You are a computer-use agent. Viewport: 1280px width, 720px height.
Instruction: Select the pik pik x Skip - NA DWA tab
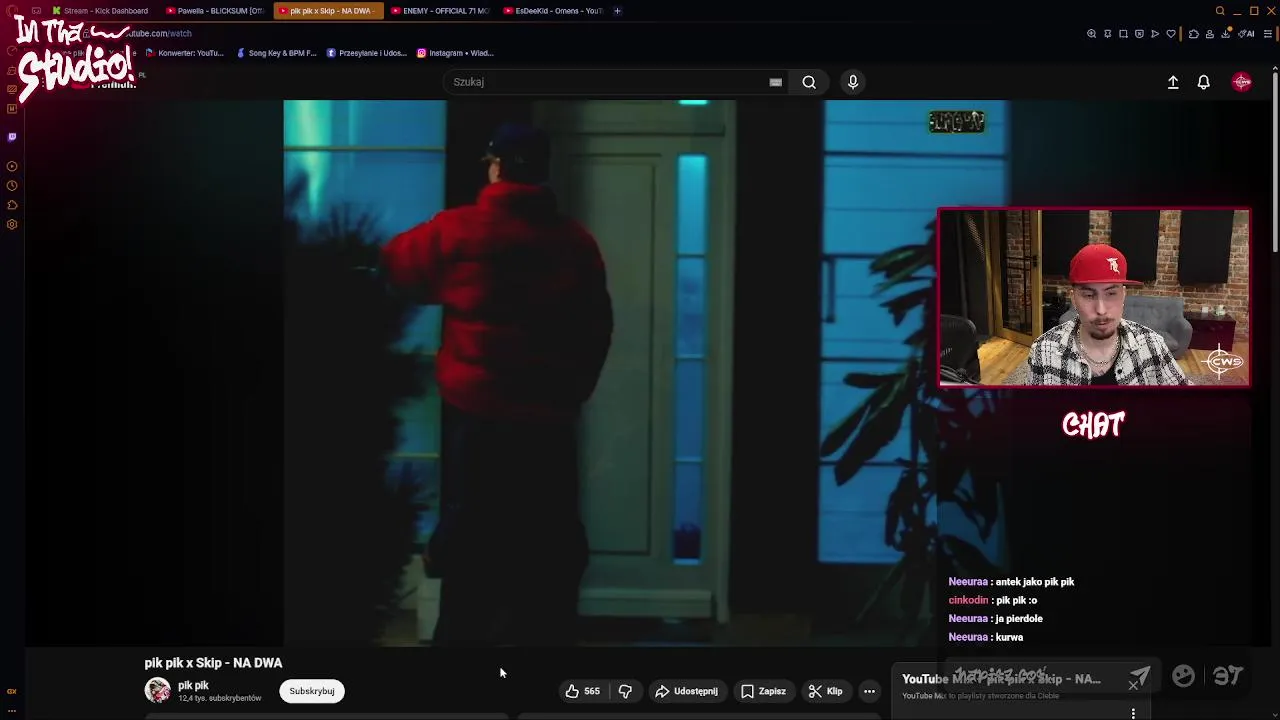coord(328,11)
